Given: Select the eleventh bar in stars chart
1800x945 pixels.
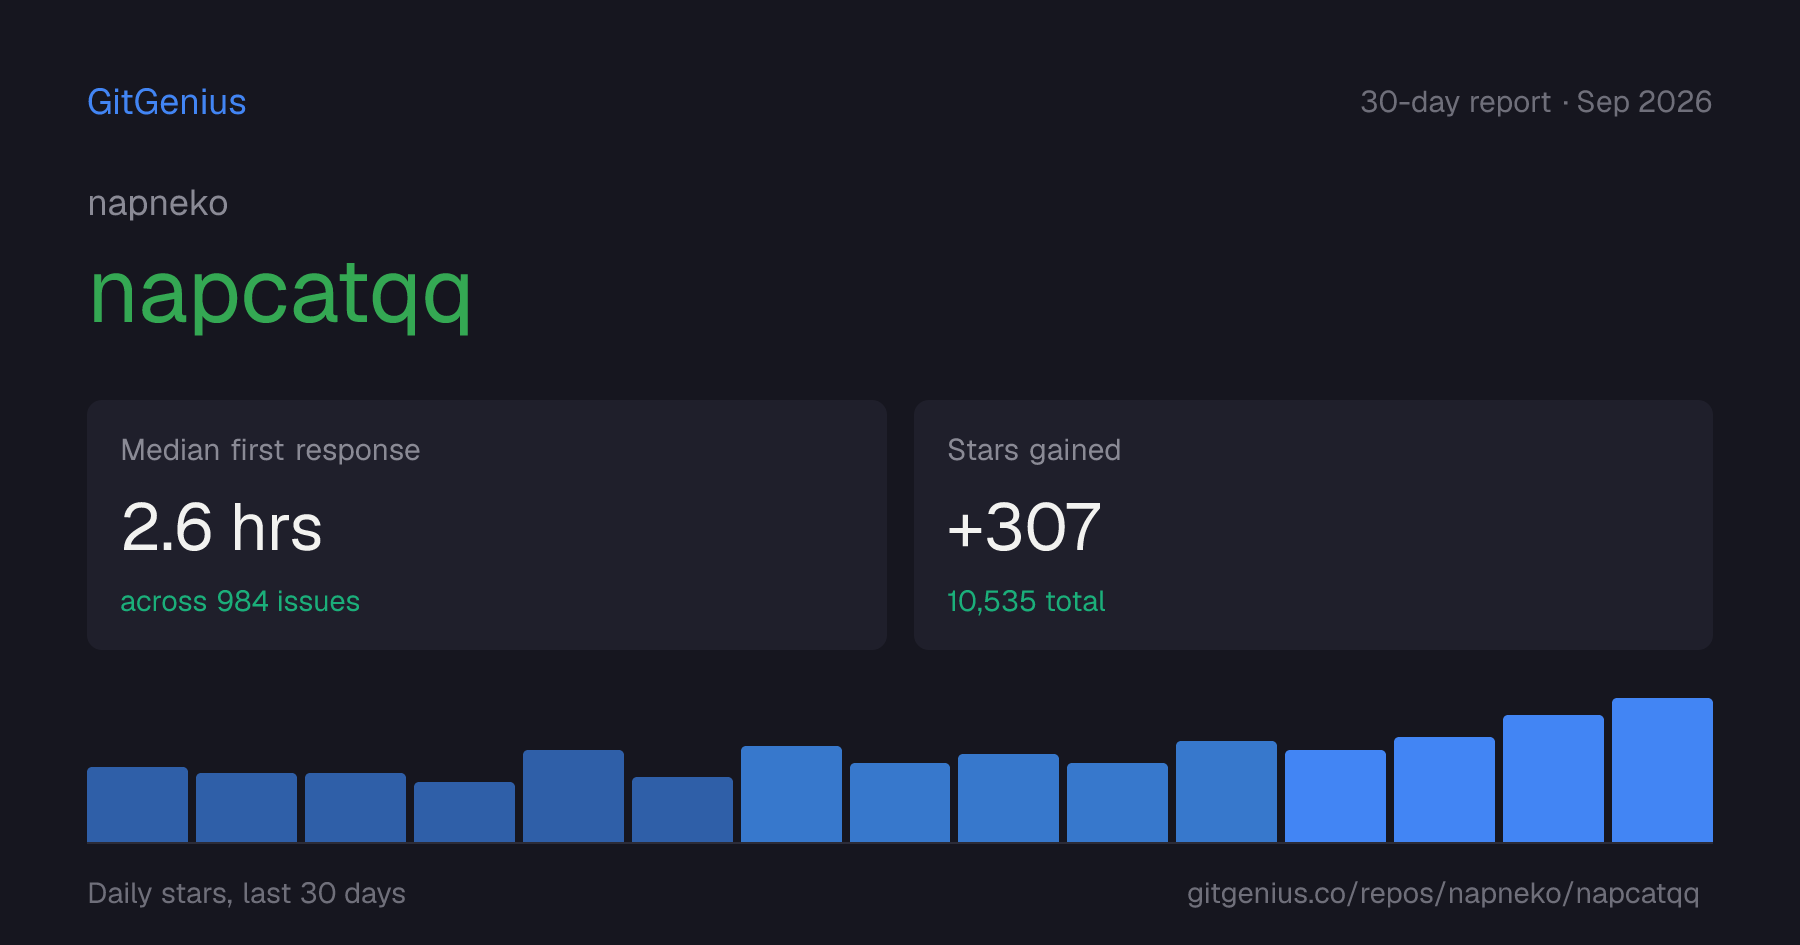Looking at the screenshot, I should pyautogui.click(x=1226, y=791).
